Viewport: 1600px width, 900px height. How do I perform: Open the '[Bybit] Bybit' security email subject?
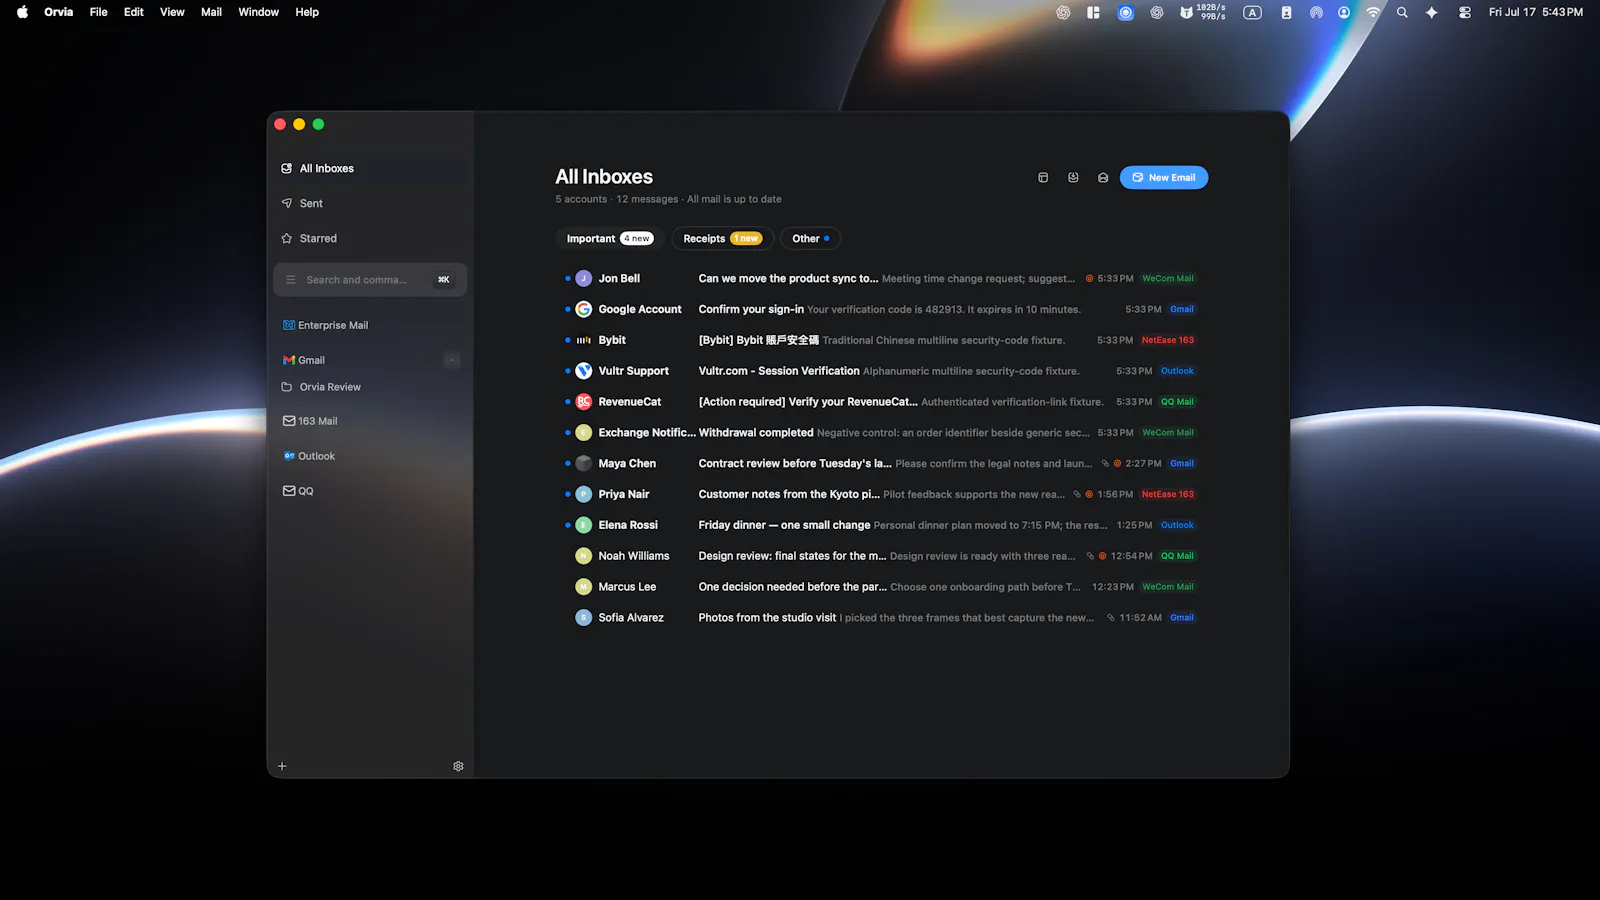pyautogui.click(x=758, y=340)
